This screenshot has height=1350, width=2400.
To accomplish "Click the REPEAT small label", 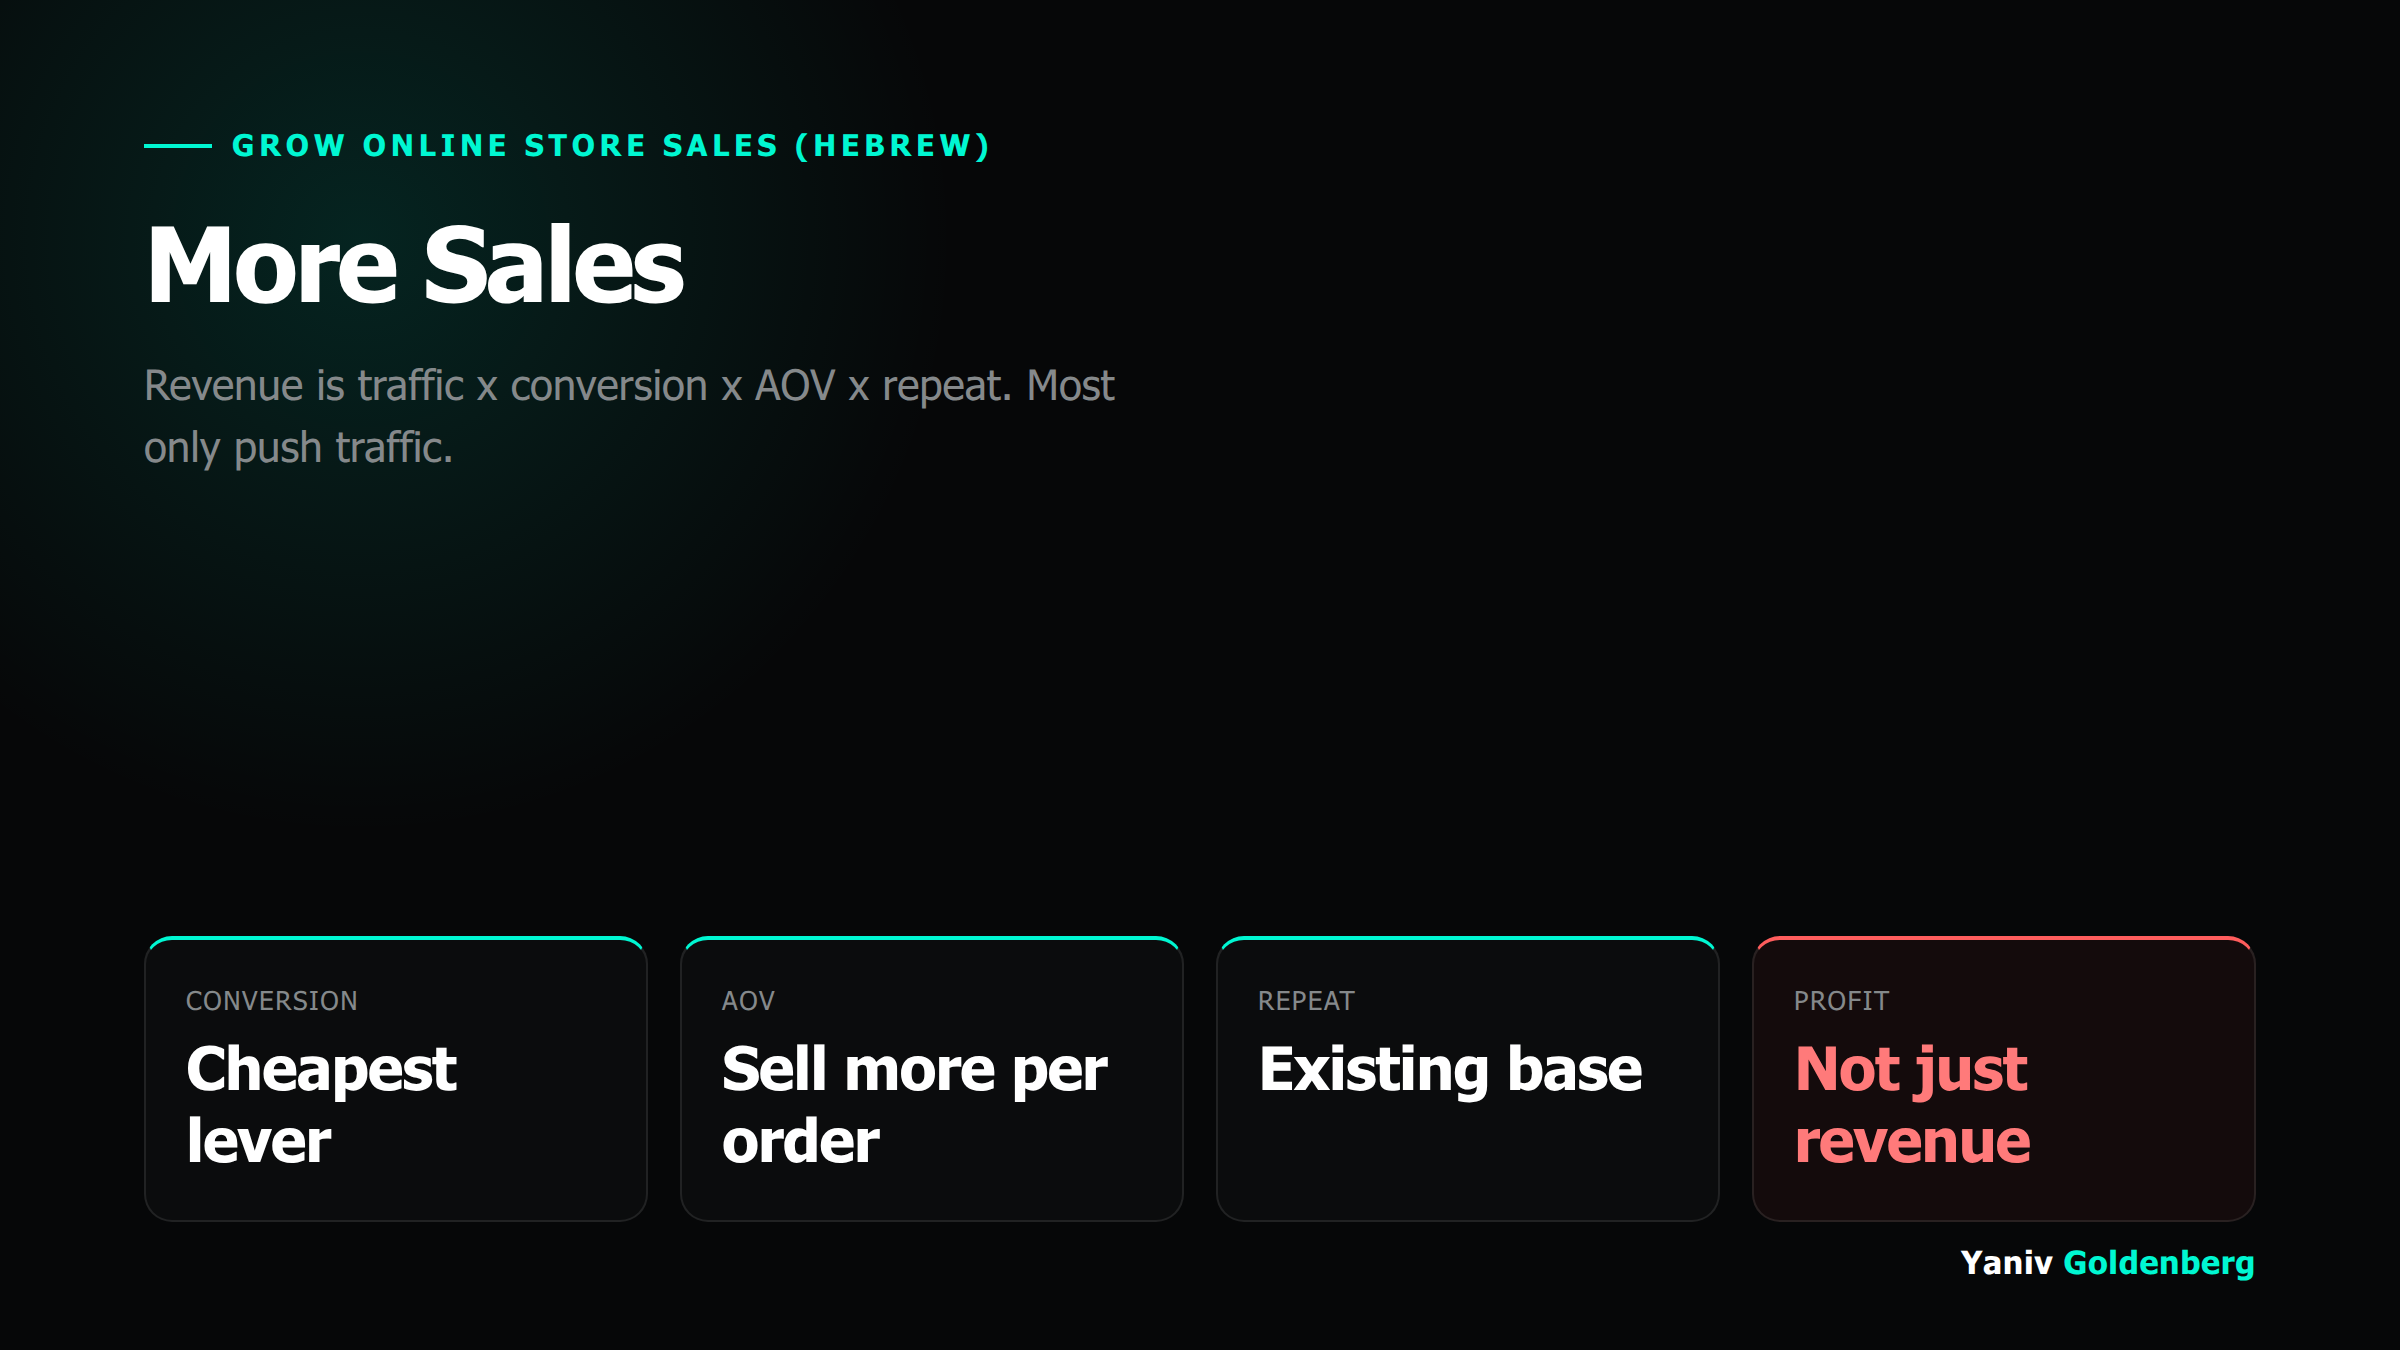I will click(x=1306, y=1001).
